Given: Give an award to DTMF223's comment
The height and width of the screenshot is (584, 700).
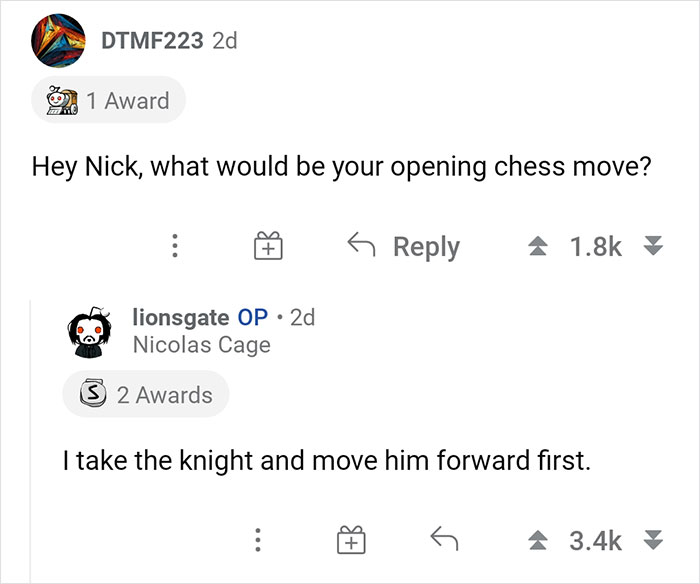Looking at the screenshot, I should click(267, 246).
